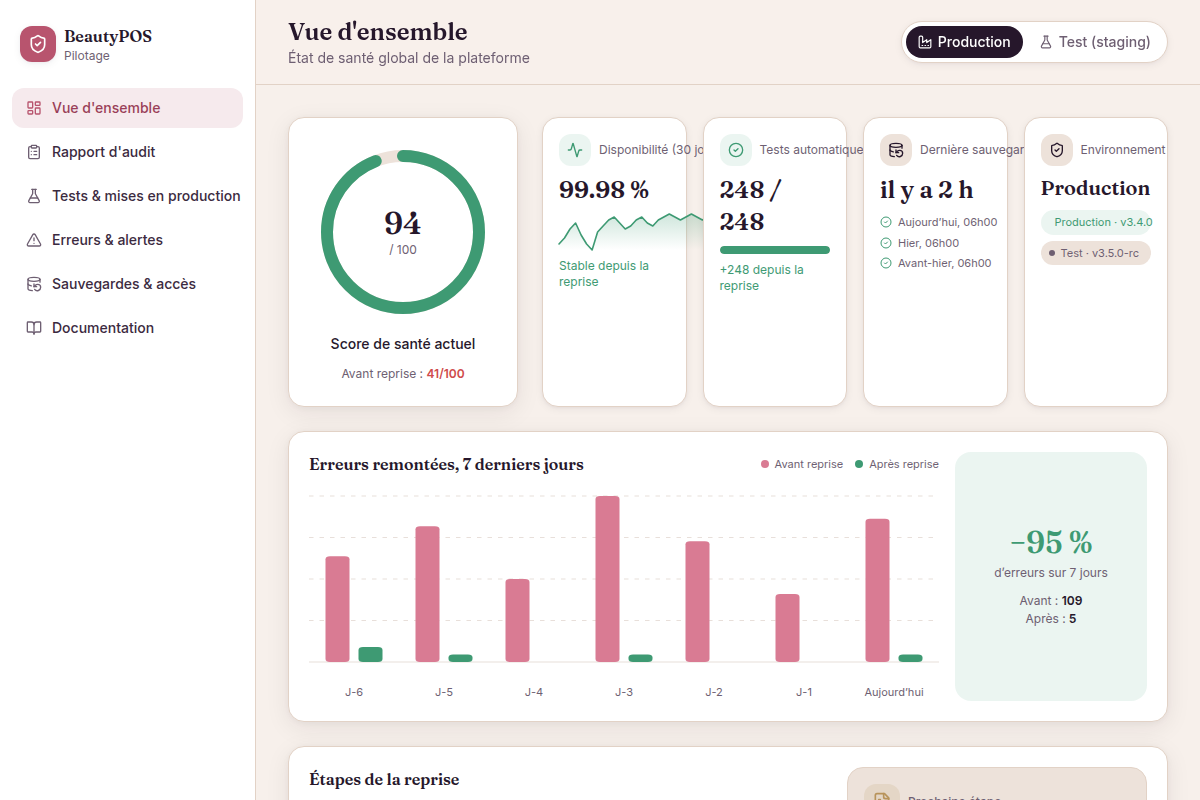Click the check icon beside Hier, 06h00
This screenshot has width=1200, height=800.
tap(886, 243)
